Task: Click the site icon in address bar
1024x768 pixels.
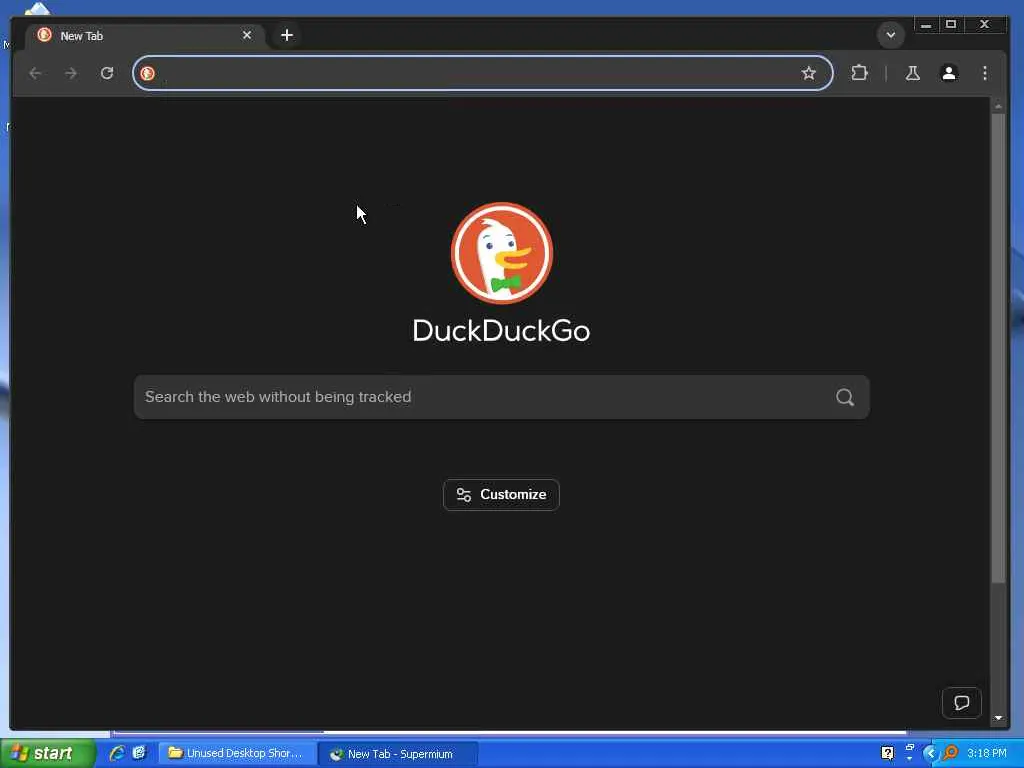Action: tap(148, 73)
